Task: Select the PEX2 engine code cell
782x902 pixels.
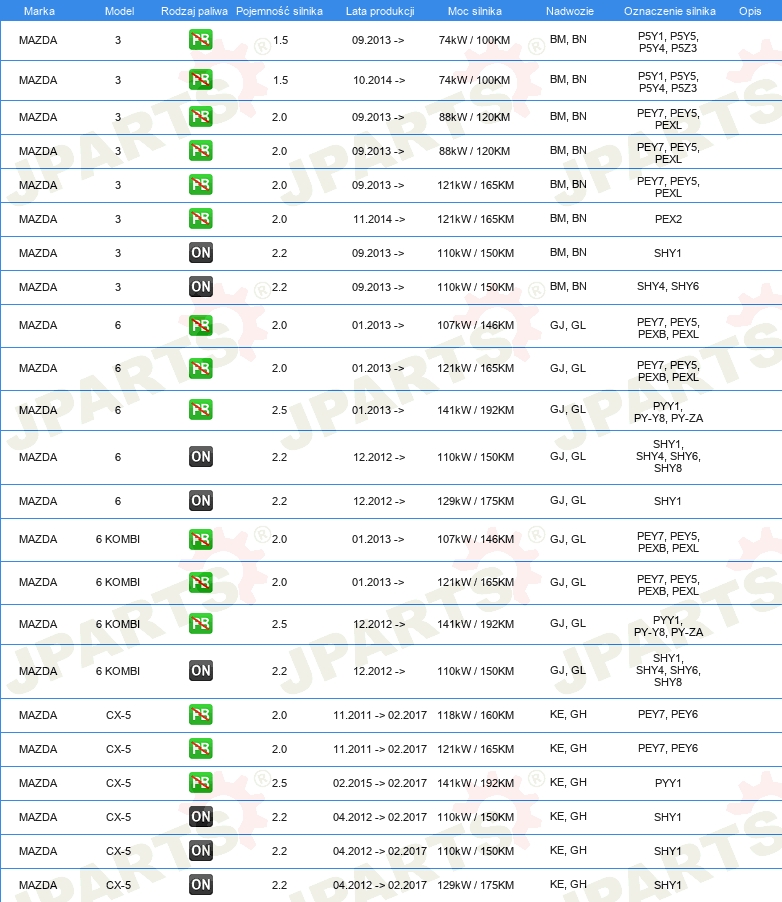Action: pos(668,219)
